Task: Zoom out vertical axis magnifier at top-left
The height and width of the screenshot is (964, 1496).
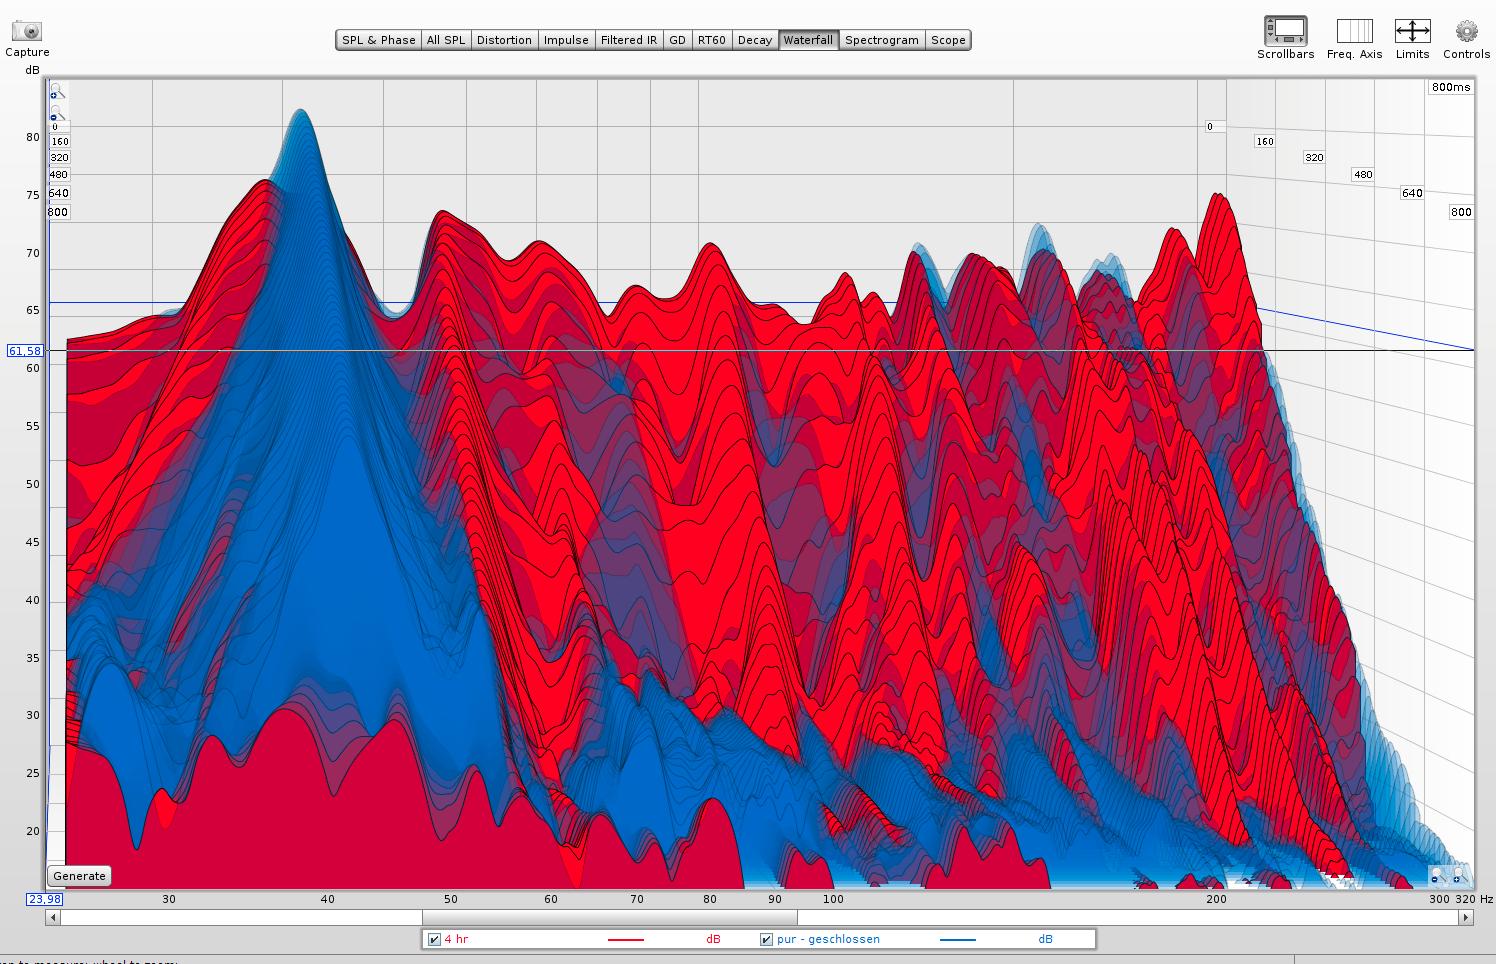Action: (x=57, y=113)
